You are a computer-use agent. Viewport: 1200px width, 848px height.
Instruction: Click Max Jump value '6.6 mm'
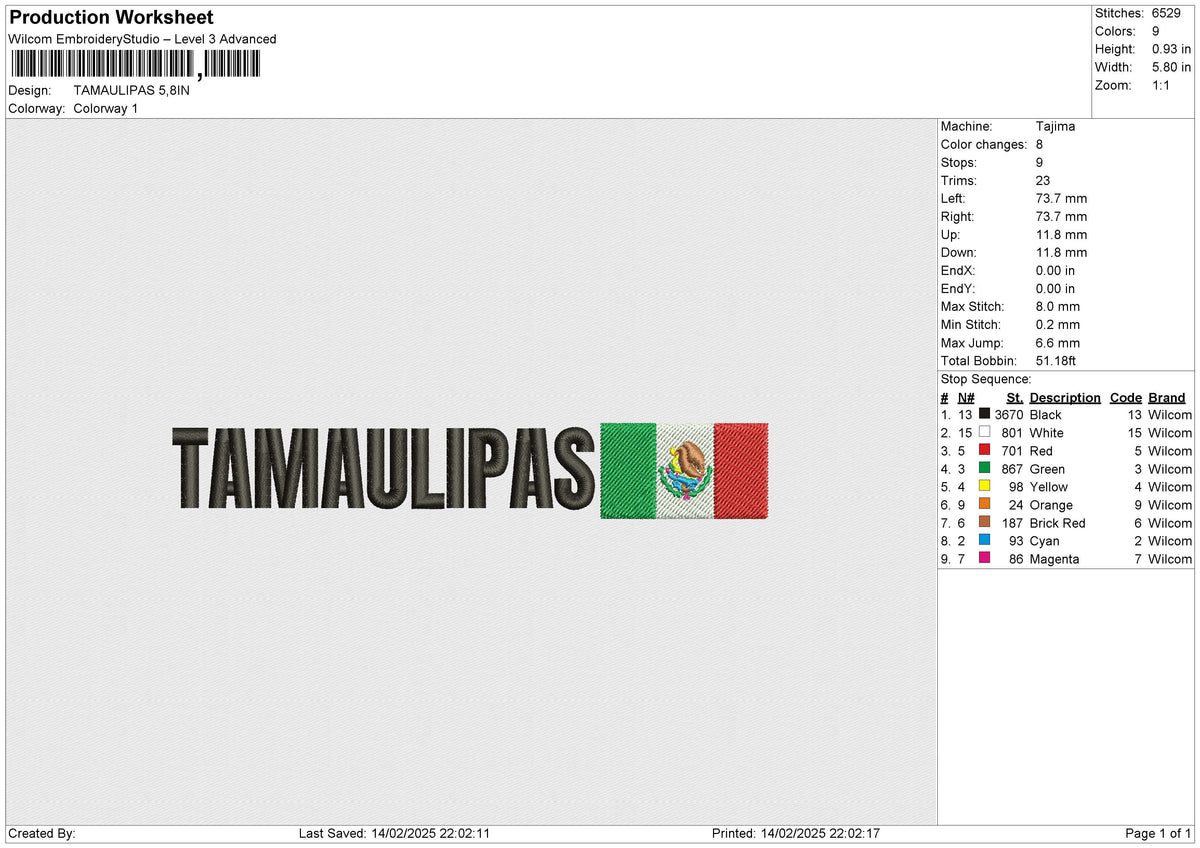(1058, 342)
